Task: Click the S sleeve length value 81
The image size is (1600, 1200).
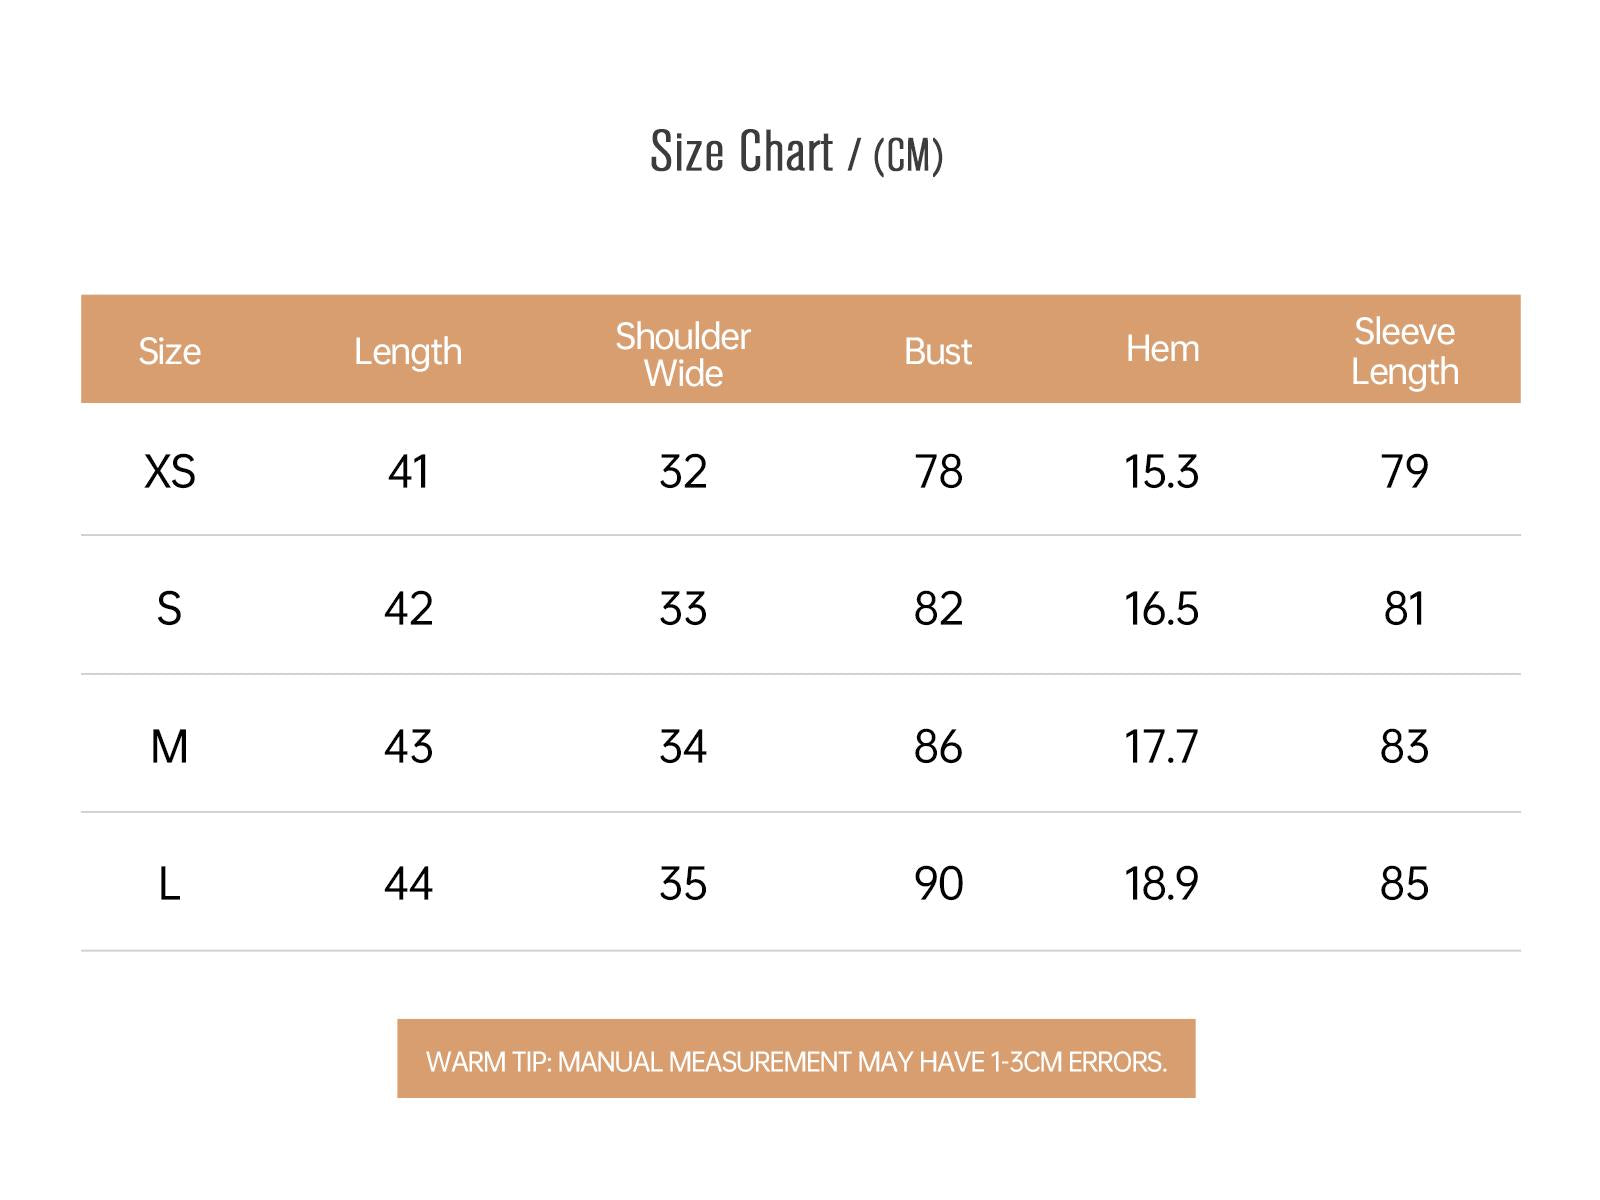Action: coord(1404,608)
